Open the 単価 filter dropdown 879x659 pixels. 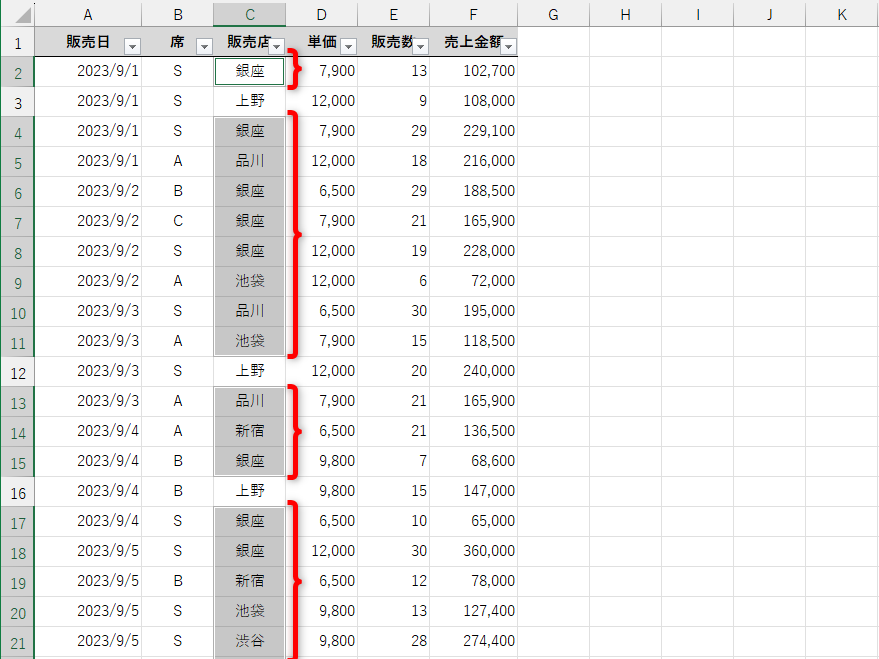(x=348, y=46)
